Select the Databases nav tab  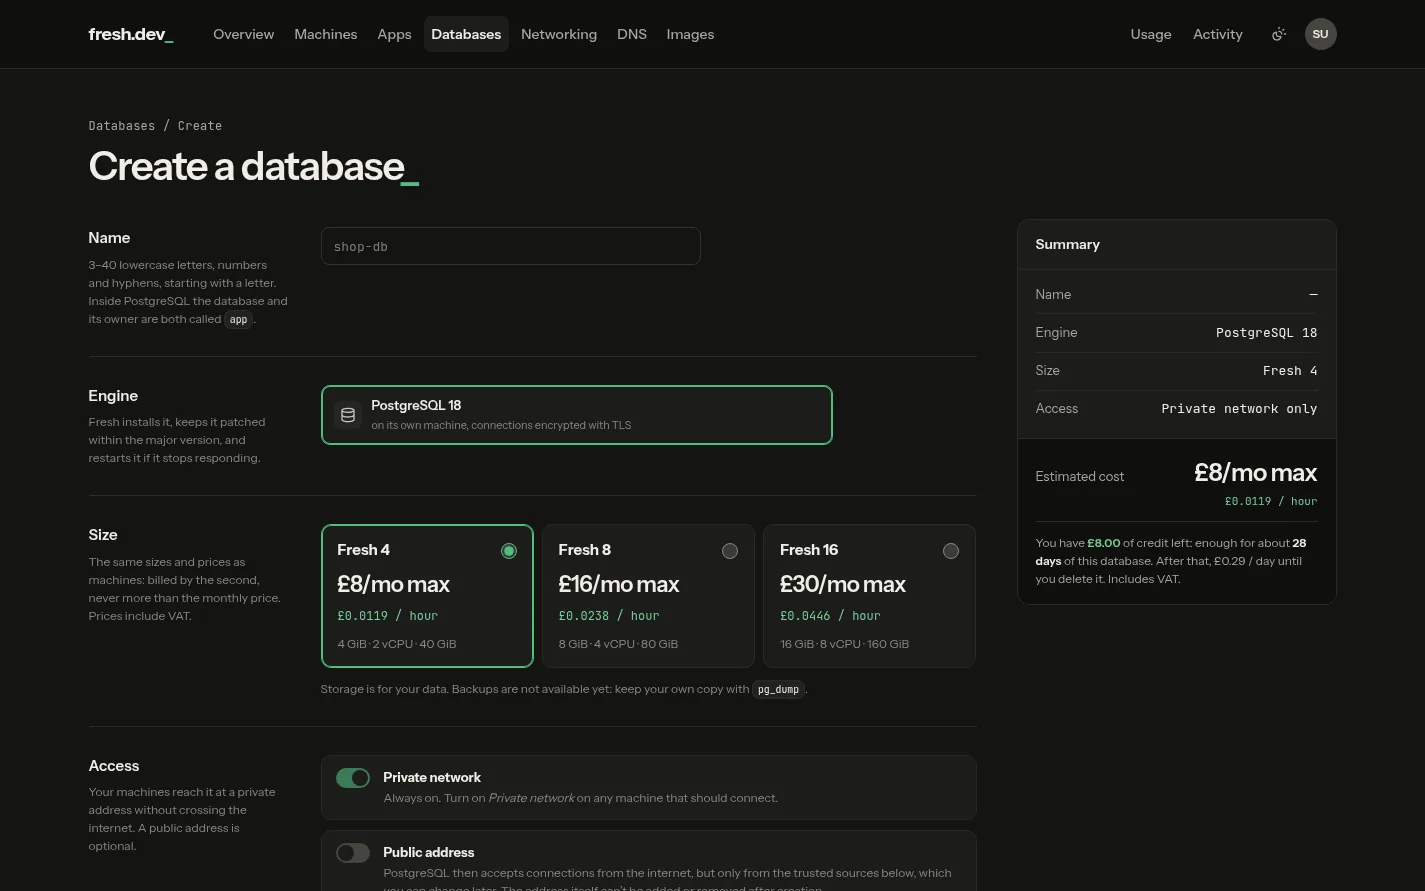[466, 34]
